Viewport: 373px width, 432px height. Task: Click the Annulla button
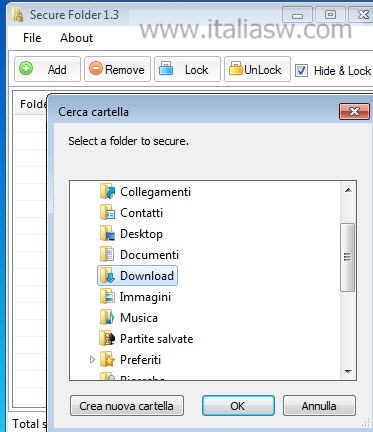[x=319, y=406]
